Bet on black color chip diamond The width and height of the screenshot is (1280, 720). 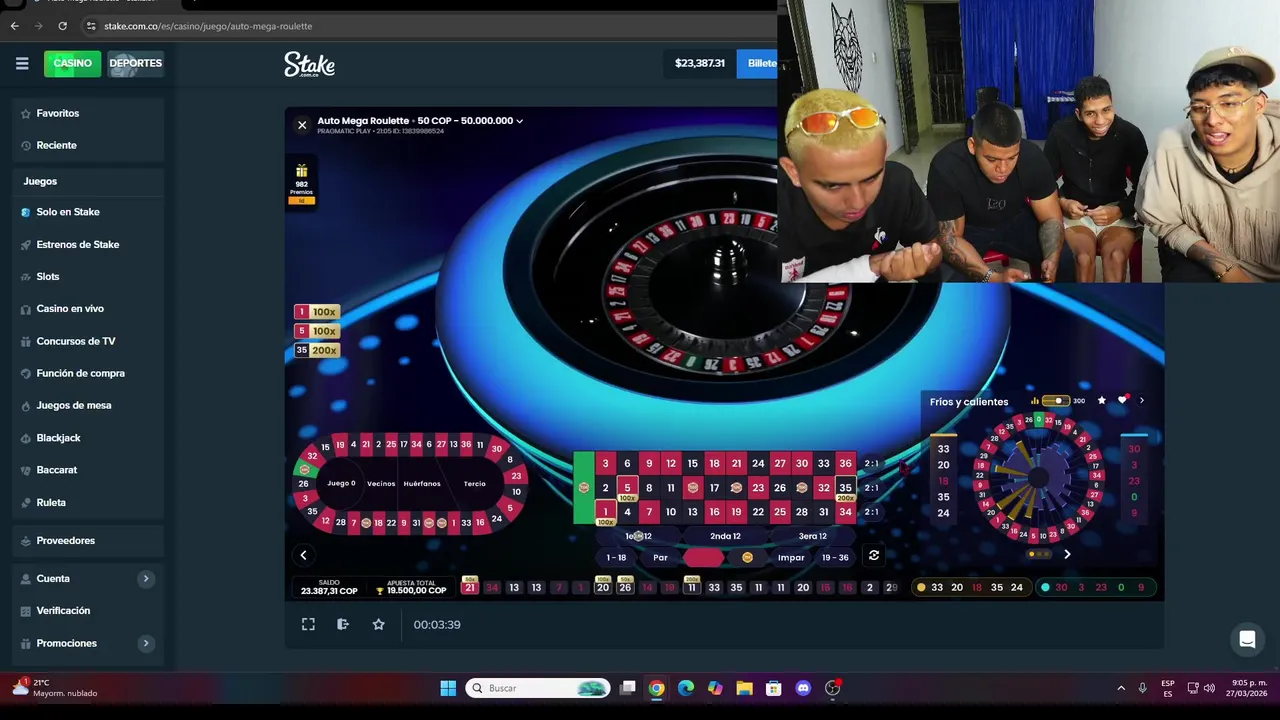[x=747, y=557]
